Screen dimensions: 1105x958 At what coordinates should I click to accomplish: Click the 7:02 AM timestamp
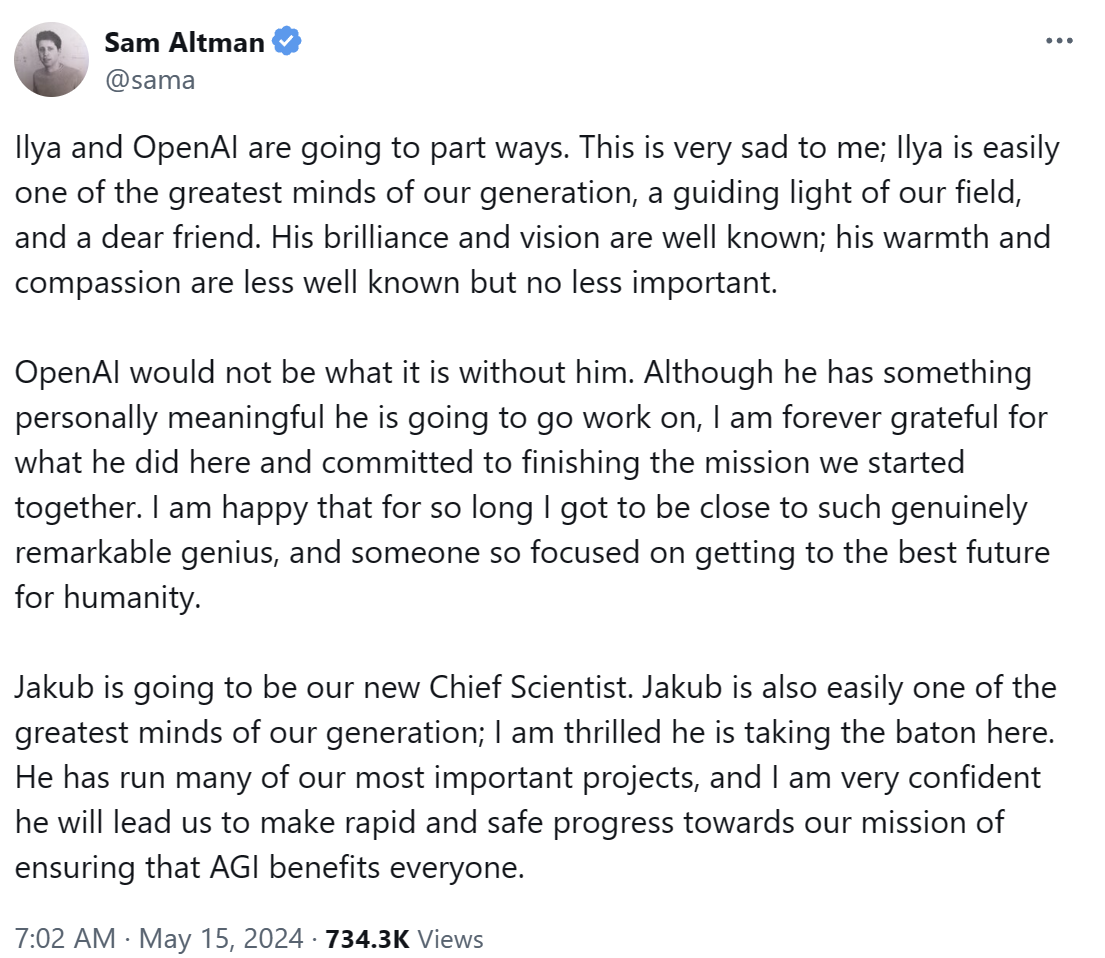tap(65, 939)
